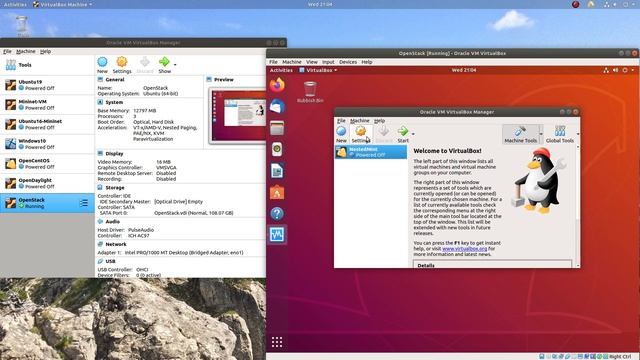This screenshot has height=360, width=640.
Task: Click Start arrow in nested VirtualBox Manager
Action: [x=403, y=134]
